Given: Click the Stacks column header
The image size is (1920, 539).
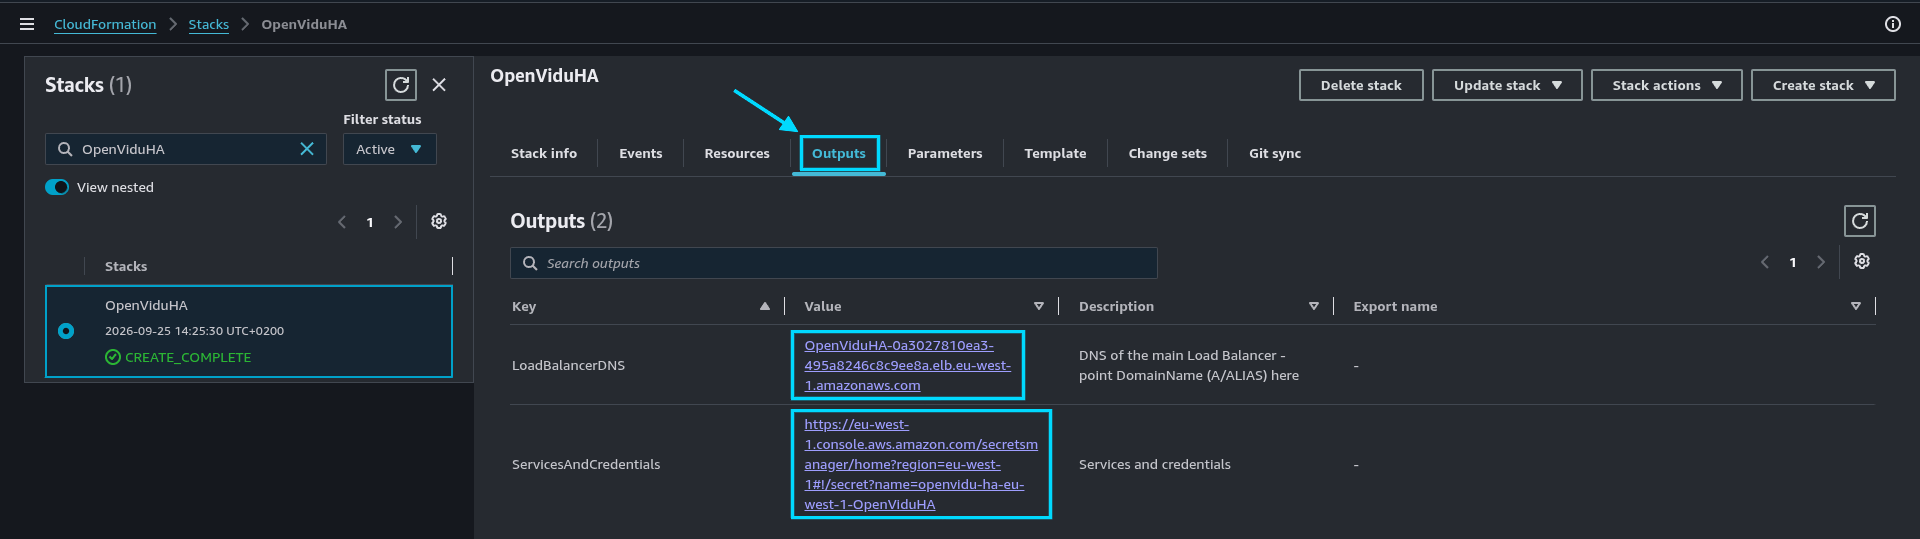Looking at the screenshot, I should pyautogui.click(x=126, y=266).
